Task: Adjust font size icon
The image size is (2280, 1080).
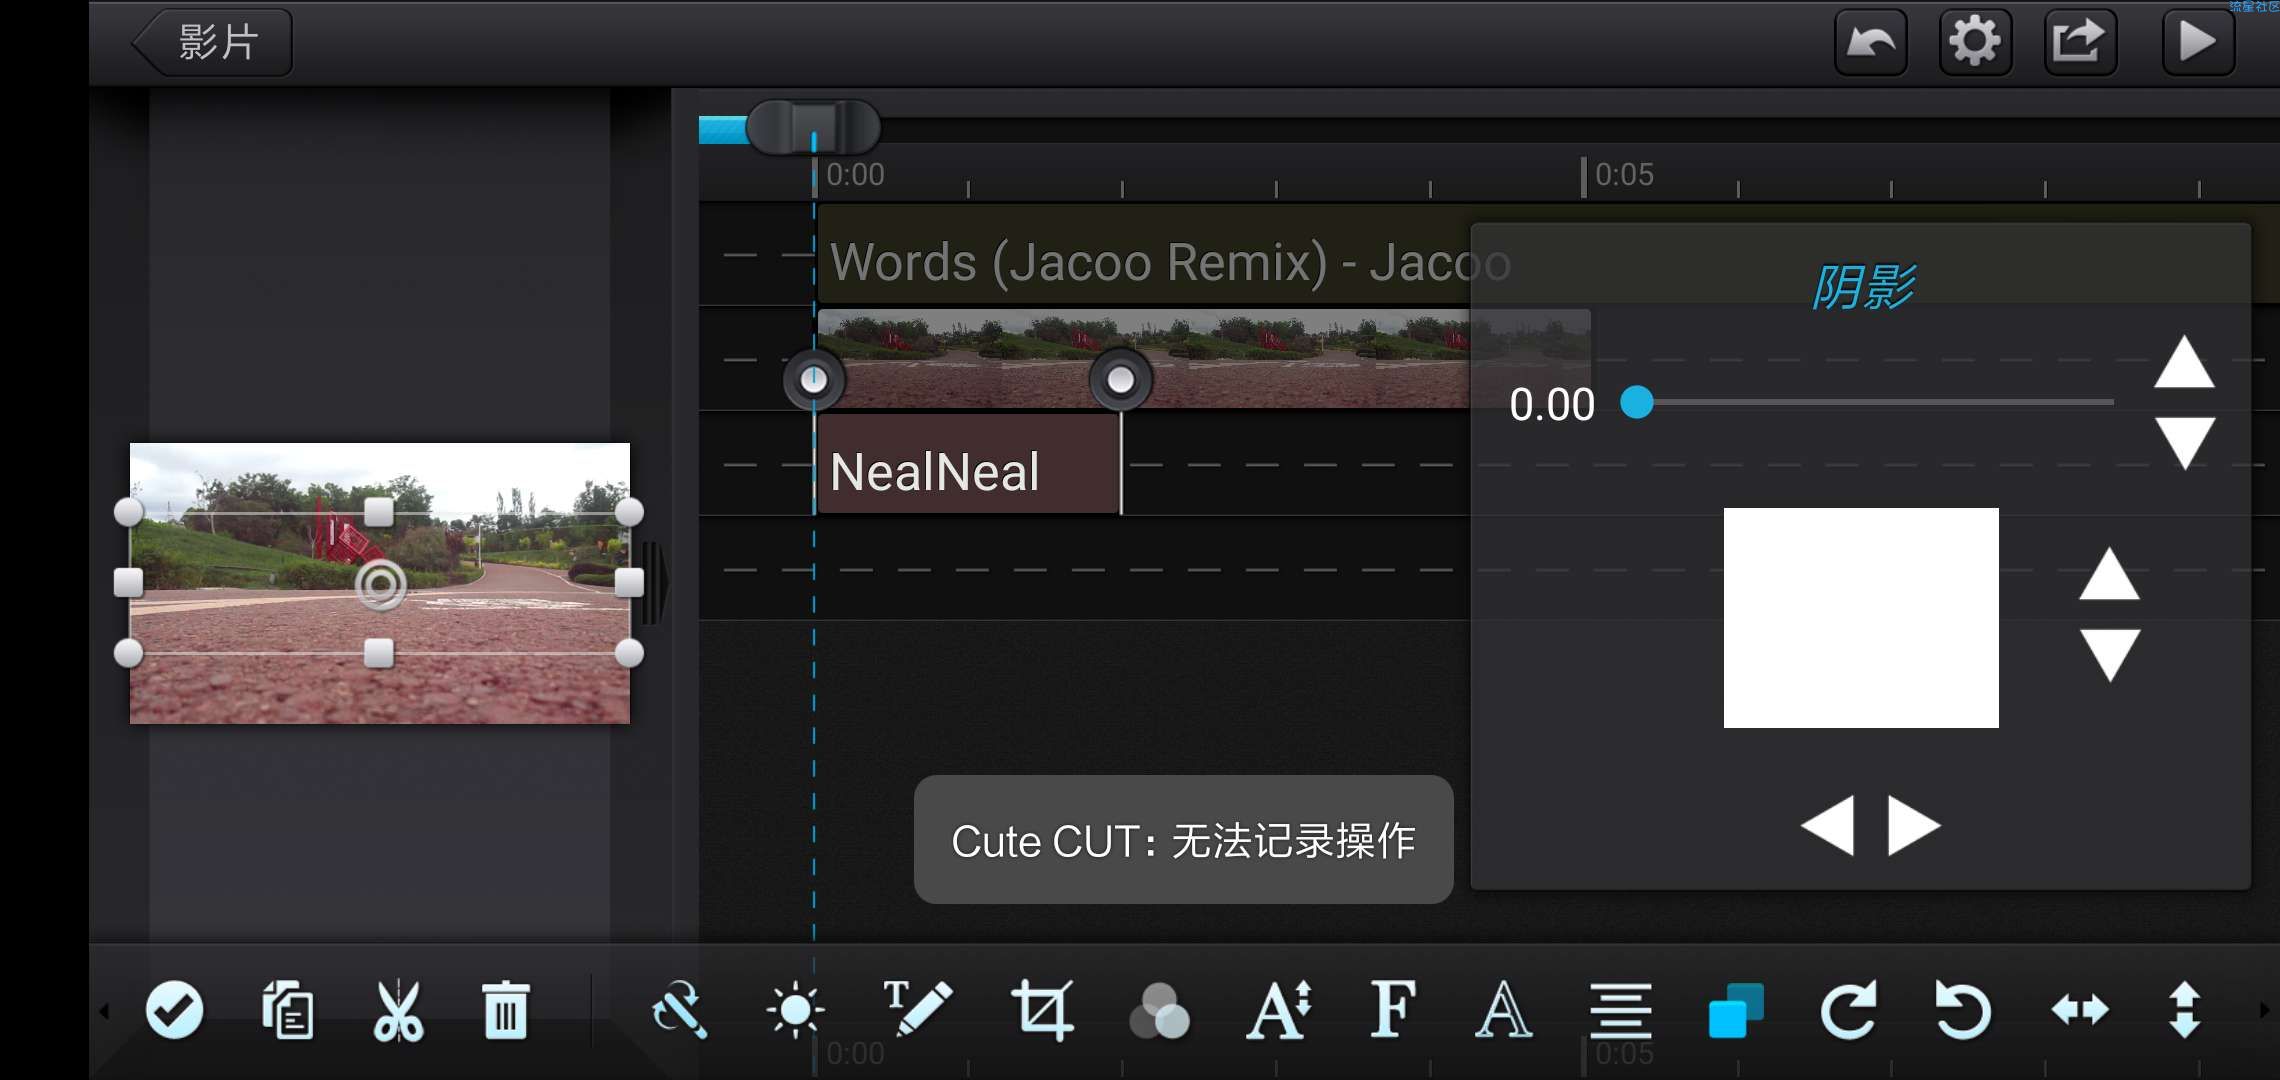Action: click(1279, 1010)
